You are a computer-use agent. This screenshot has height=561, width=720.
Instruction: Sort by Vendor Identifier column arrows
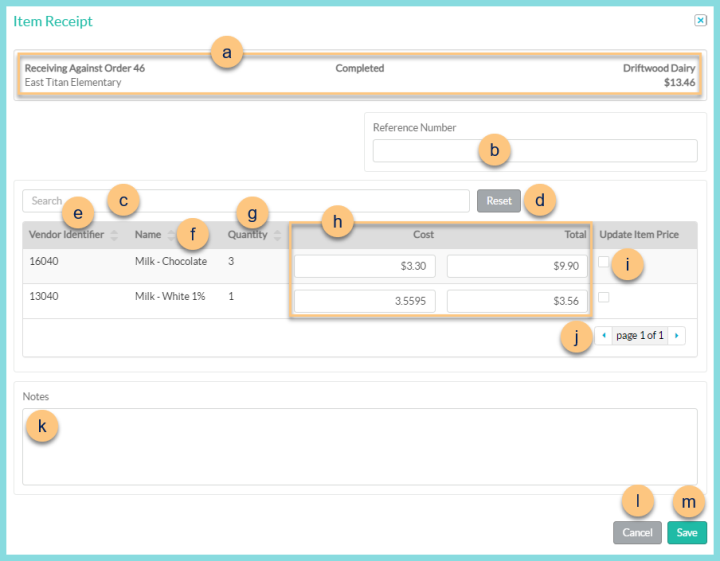click(114, 235)
